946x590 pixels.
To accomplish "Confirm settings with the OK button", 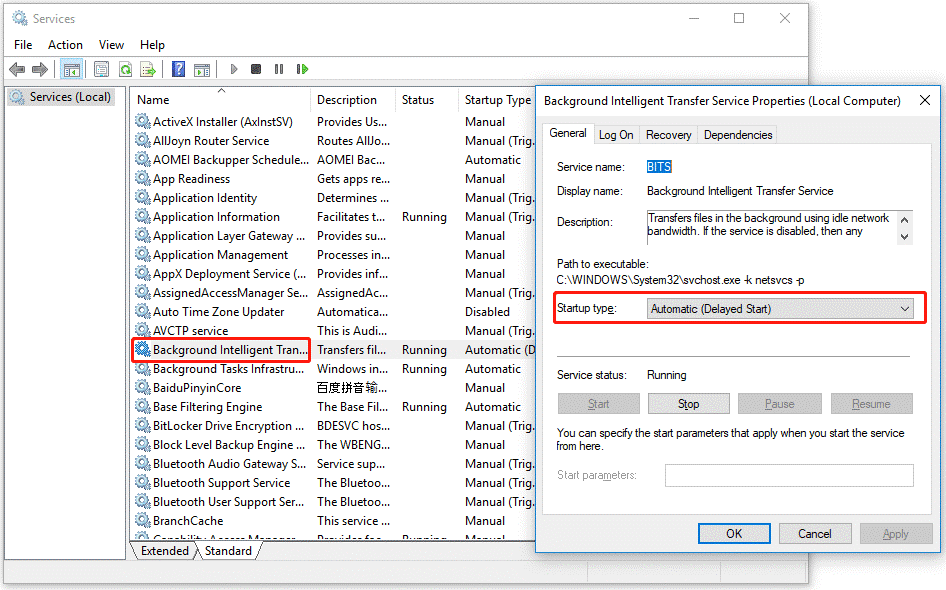I will [734, 533].
